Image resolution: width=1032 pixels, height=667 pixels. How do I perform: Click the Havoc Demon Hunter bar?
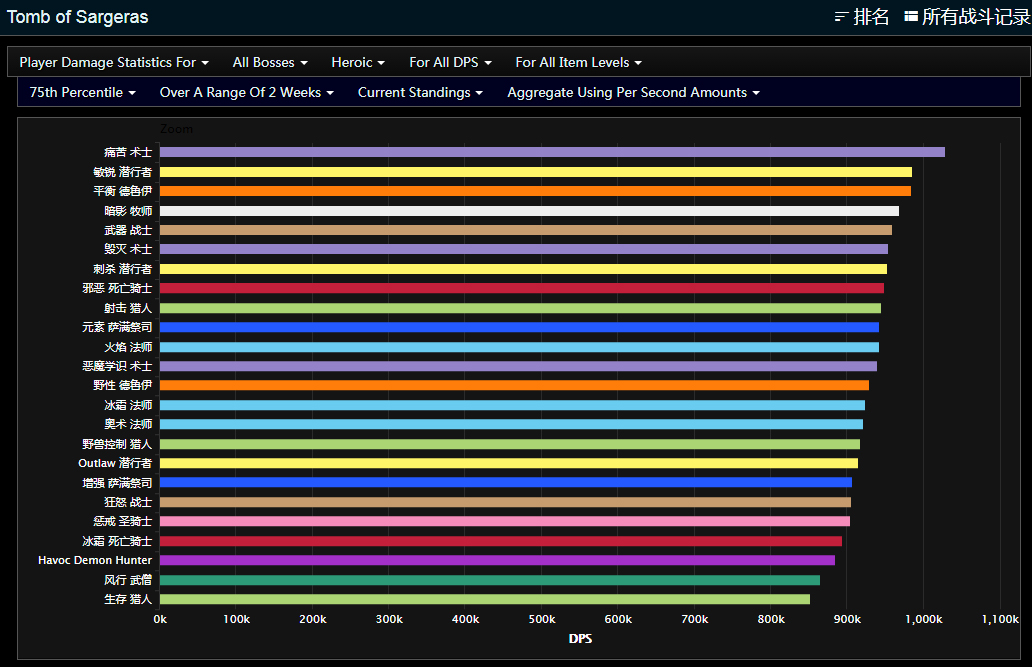(497, 560)
